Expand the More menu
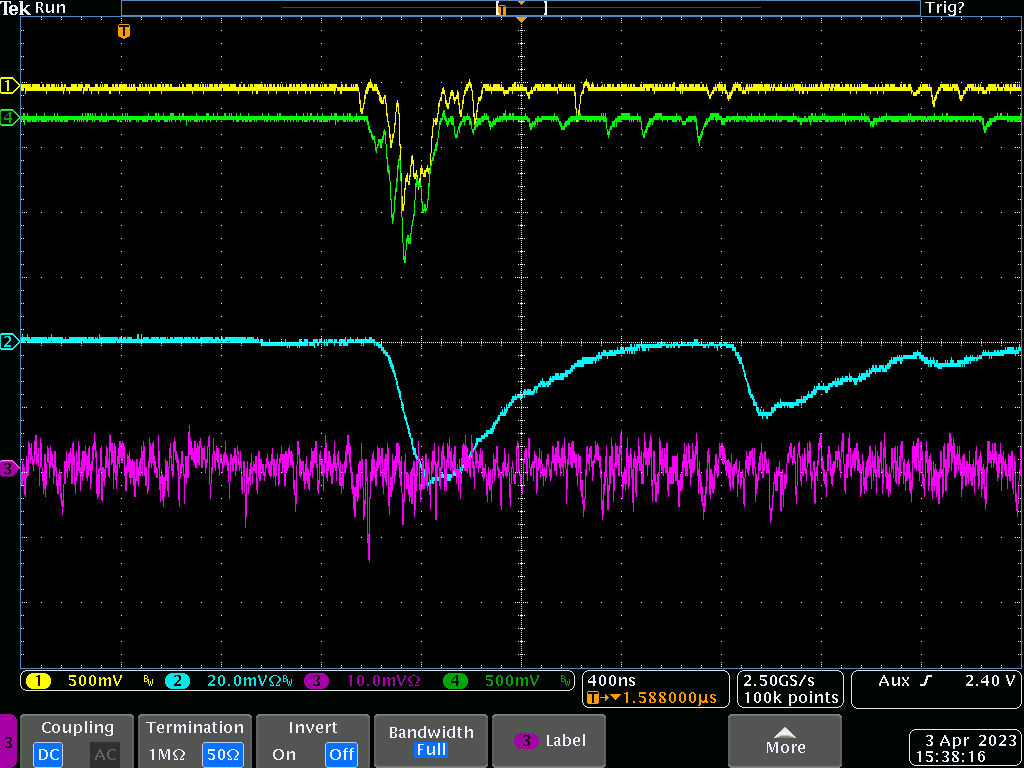 [784, 741]
